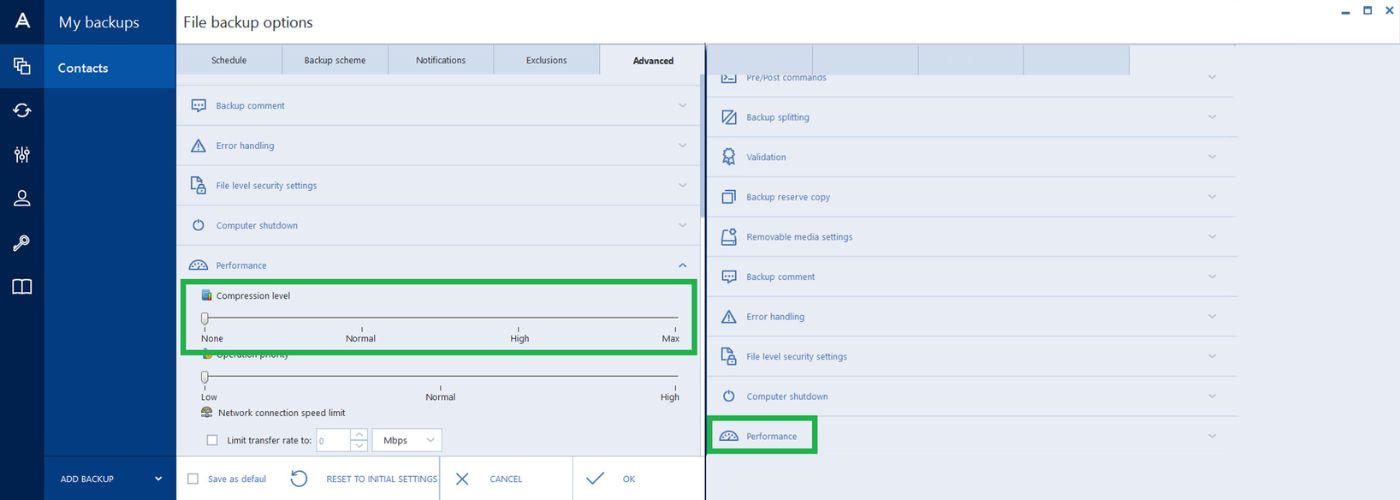This screenshot has height=500, width=1400.
Task: Open the Backup section icon in sidebar
Action: click(x=21, y=66)
